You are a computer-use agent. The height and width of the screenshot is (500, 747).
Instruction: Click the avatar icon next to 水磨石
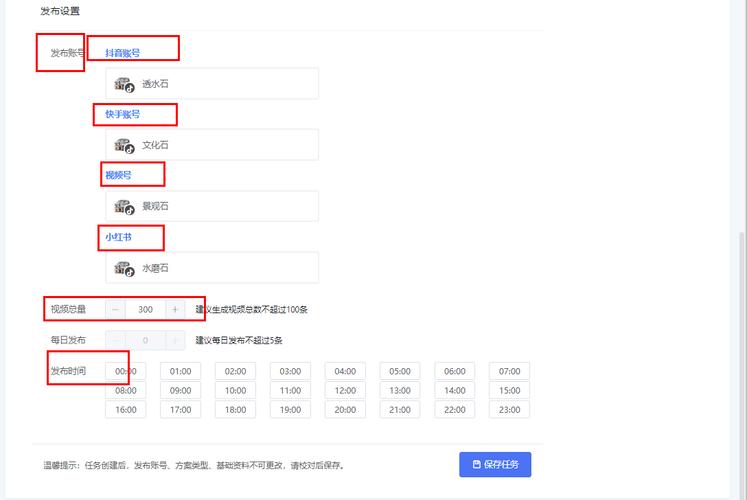[124, 269]
